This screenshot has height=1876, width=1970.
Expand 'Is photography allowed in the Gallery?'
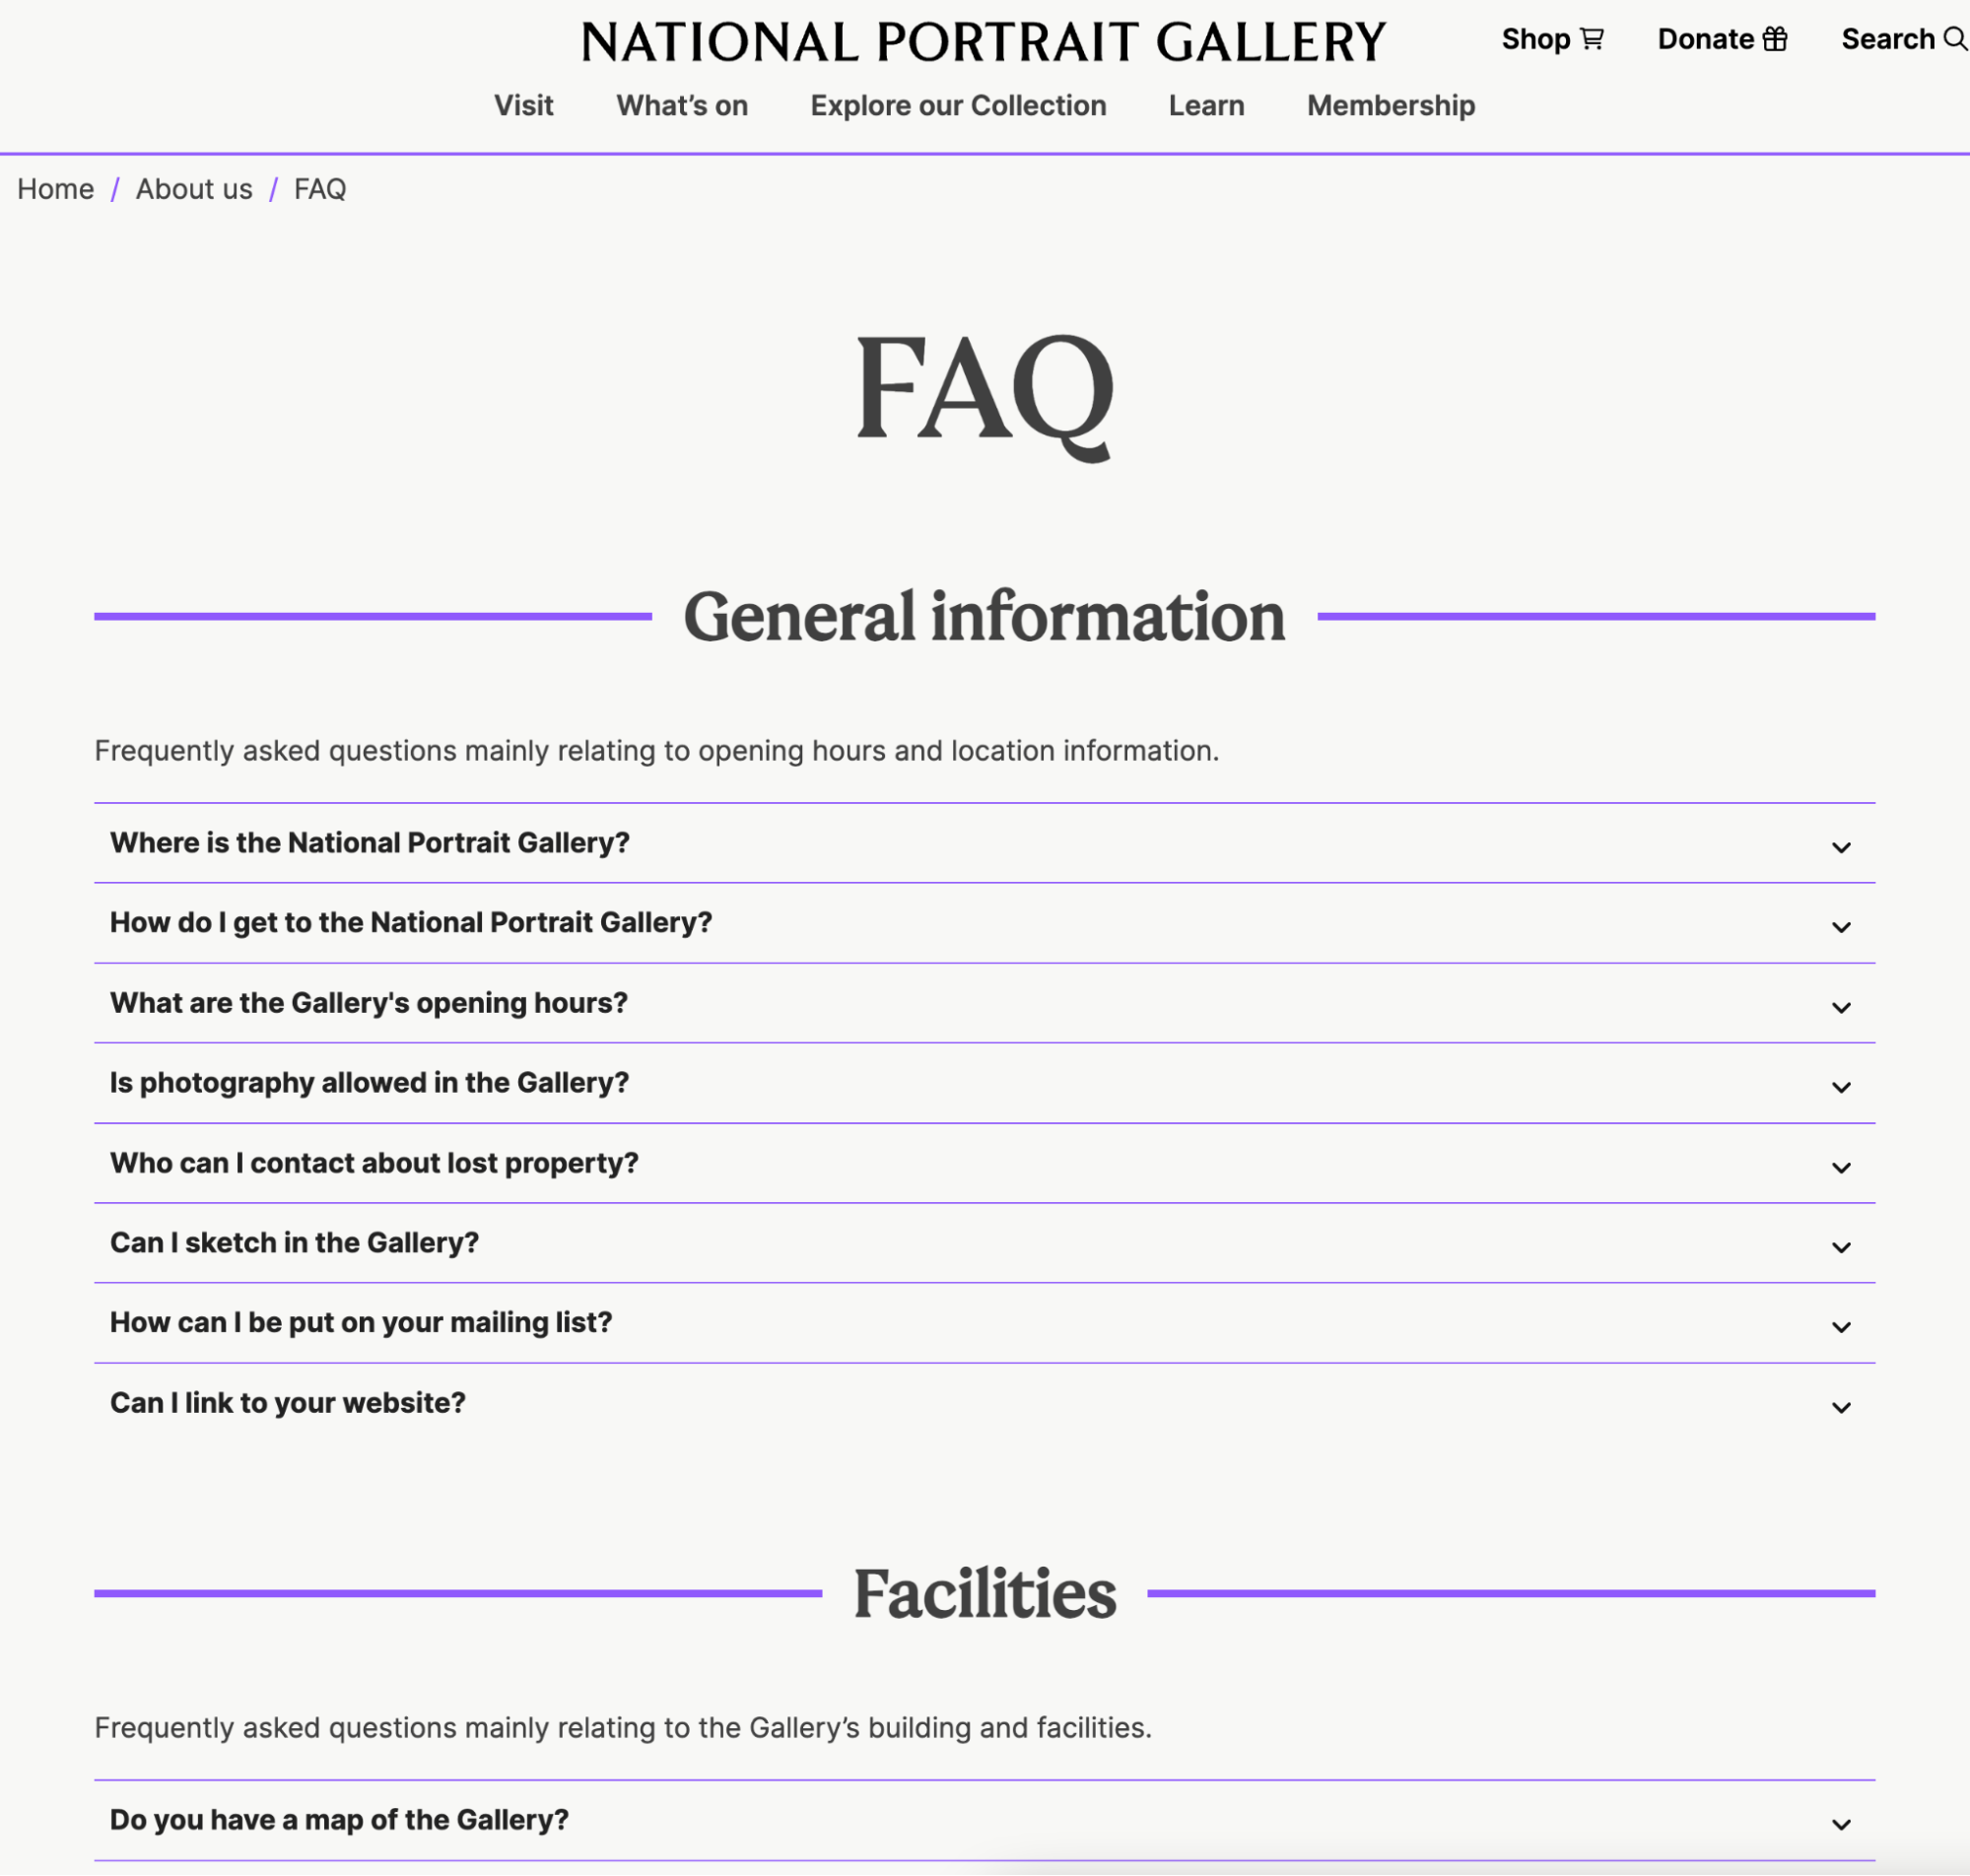tap(984, 1083)
